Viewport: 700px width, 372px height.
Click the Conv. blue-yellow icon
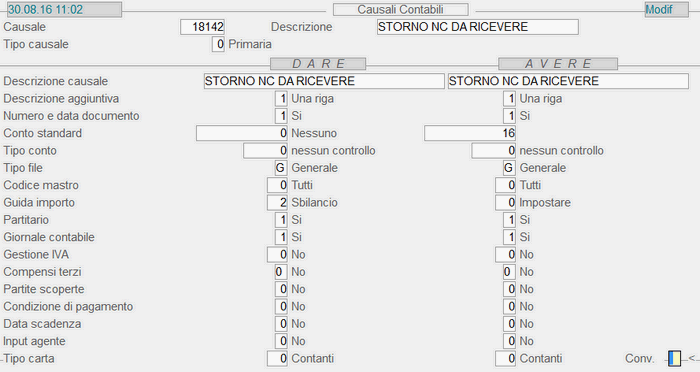pyautogui.click(x=675, y=358)
